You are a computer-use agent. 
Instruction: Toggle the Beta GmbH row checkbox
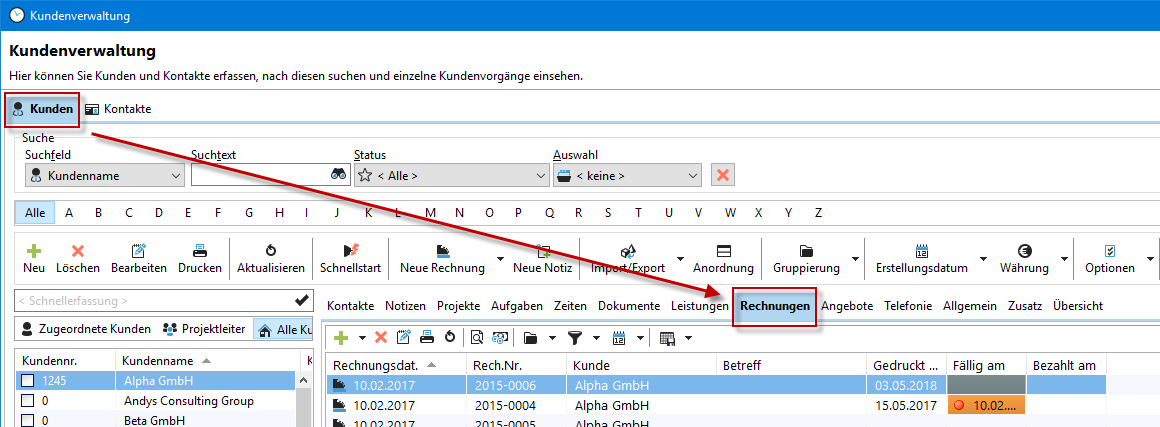tap(28, 420)
